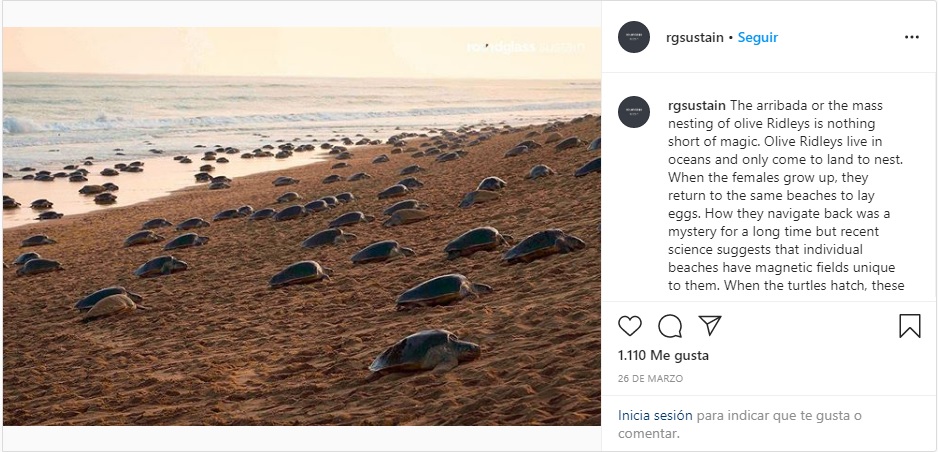
Task: Click the rgsustain avatar in the post header
Action: [634, 37]
